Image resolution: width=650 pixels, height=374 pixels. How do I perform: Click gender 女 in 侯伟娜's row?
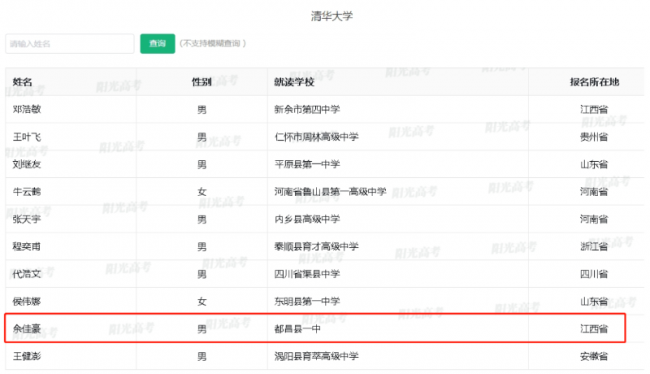[x=202, y=301]
